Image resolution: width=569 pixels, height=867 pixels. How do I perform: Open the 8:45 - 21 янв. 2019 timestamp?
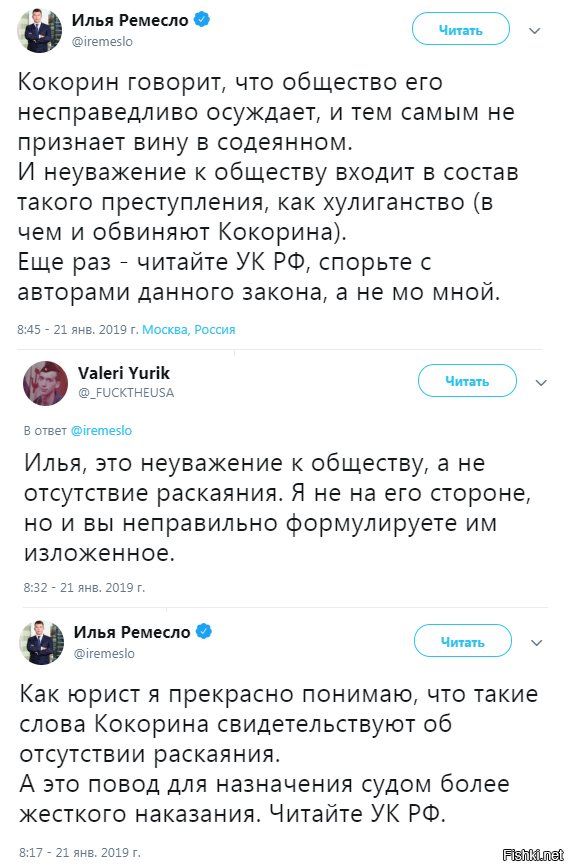(x=77, y=330)
